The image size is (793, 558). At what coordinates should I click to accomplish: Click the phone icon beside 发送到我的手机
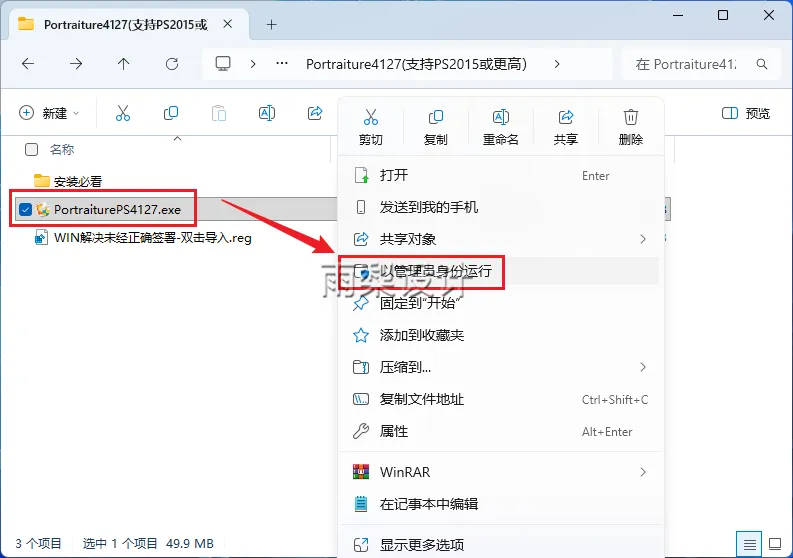click(361, 207)
